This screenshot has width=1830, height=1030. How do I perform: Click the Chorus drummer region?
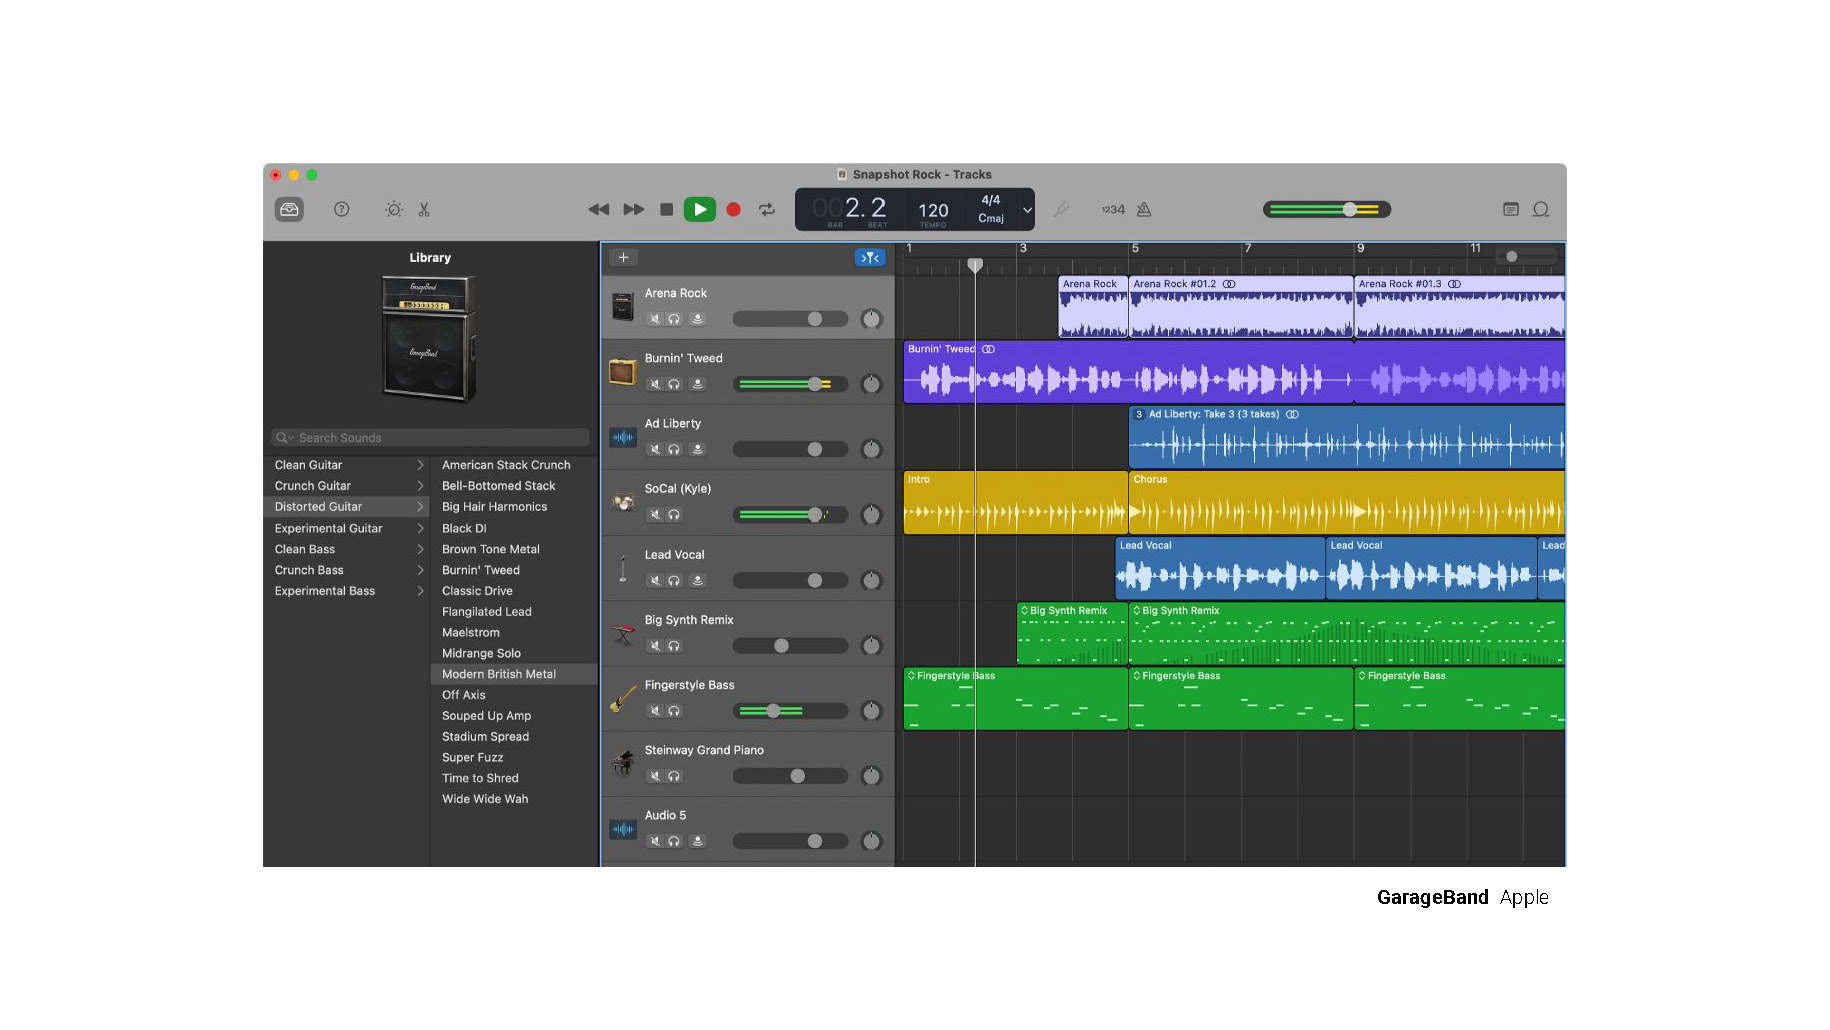click(x=1345, y=505)
